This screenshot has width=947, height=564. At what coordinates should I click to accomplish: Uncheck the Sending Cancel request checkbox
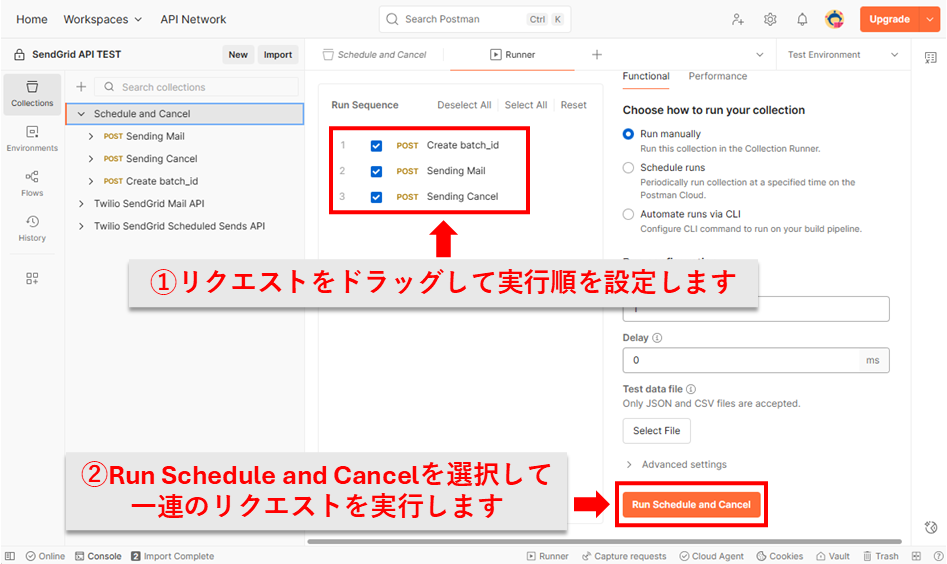click(x=376, y=197)
